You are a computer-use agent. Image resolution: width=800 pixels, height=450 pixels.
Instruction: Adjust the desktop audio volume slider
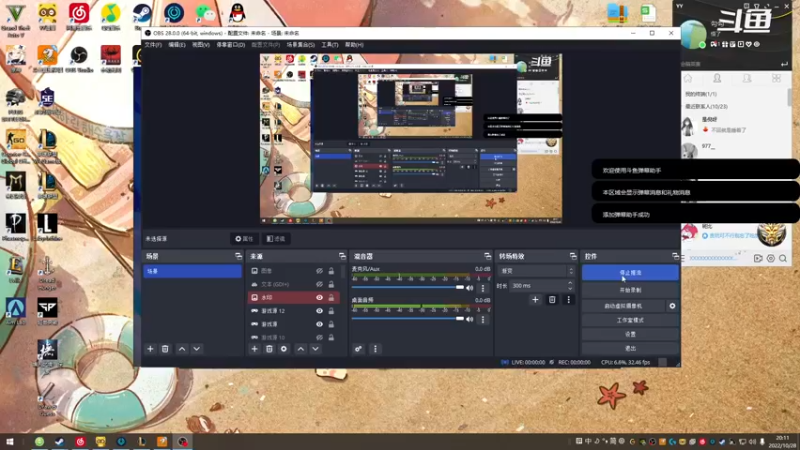click(408, 319)
